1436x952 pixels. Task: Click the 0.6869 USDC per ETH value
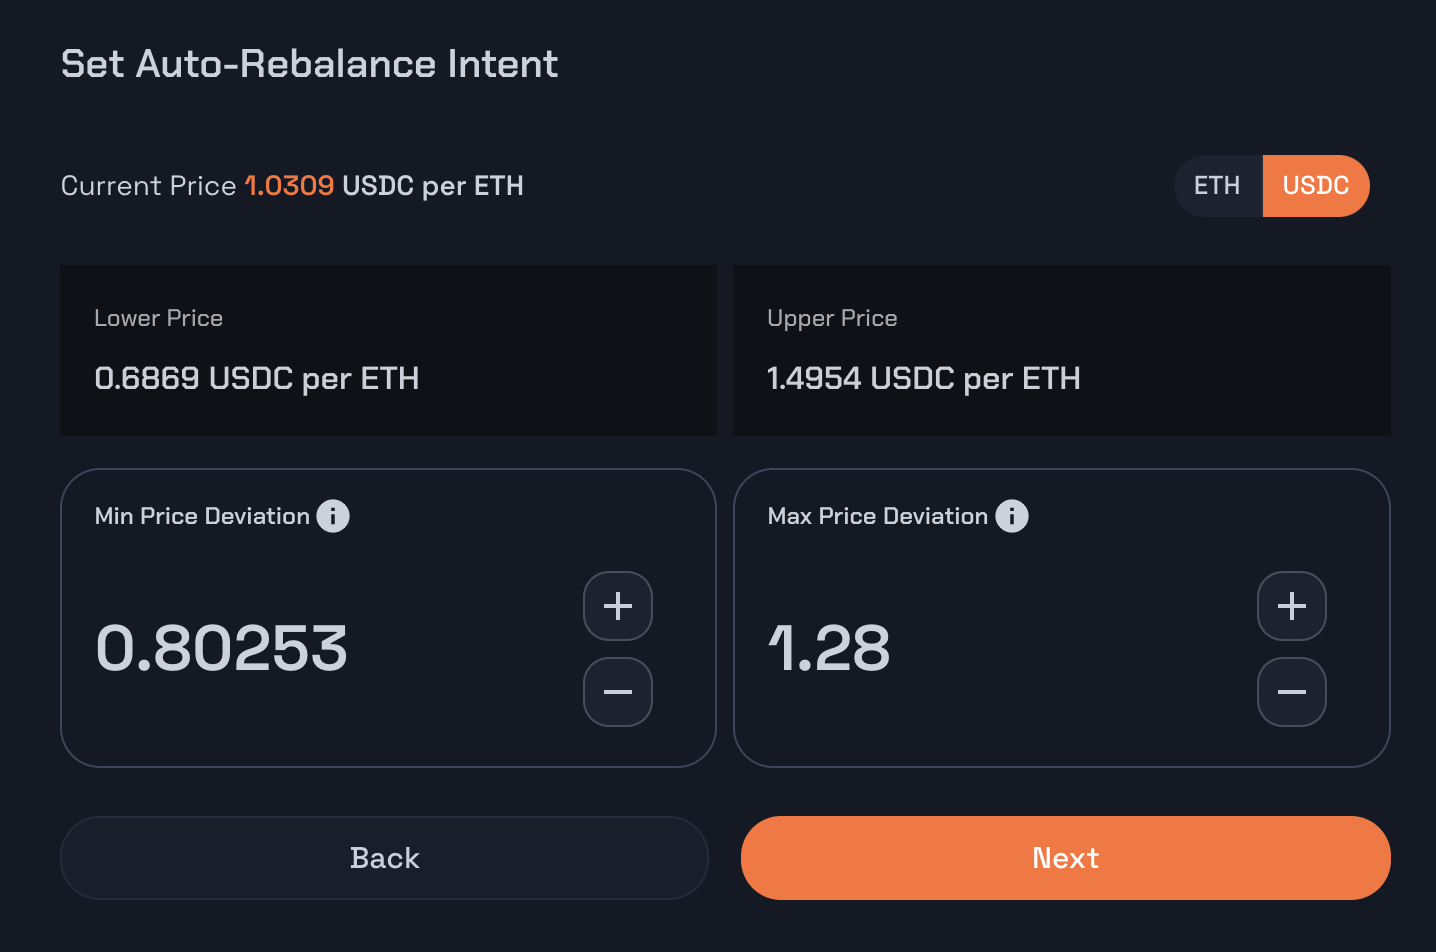pos(257,378)
